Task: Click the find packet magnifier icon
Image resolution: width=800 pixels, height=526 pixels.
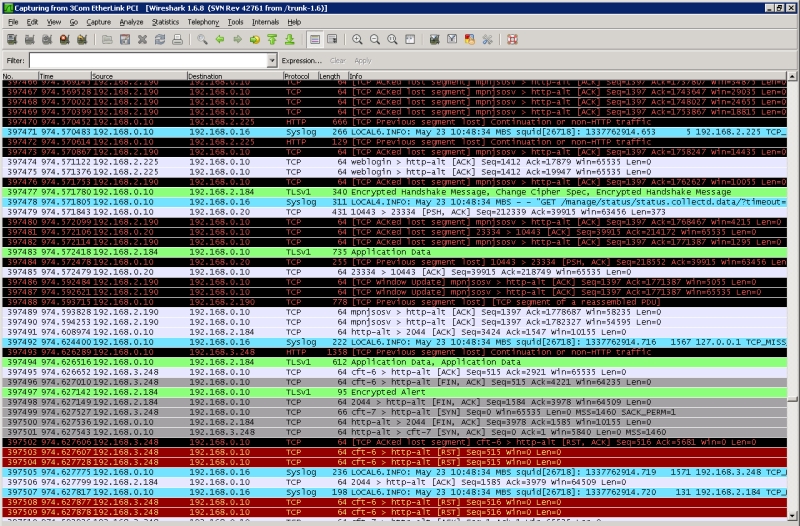Action: click(x=203, y=39)
